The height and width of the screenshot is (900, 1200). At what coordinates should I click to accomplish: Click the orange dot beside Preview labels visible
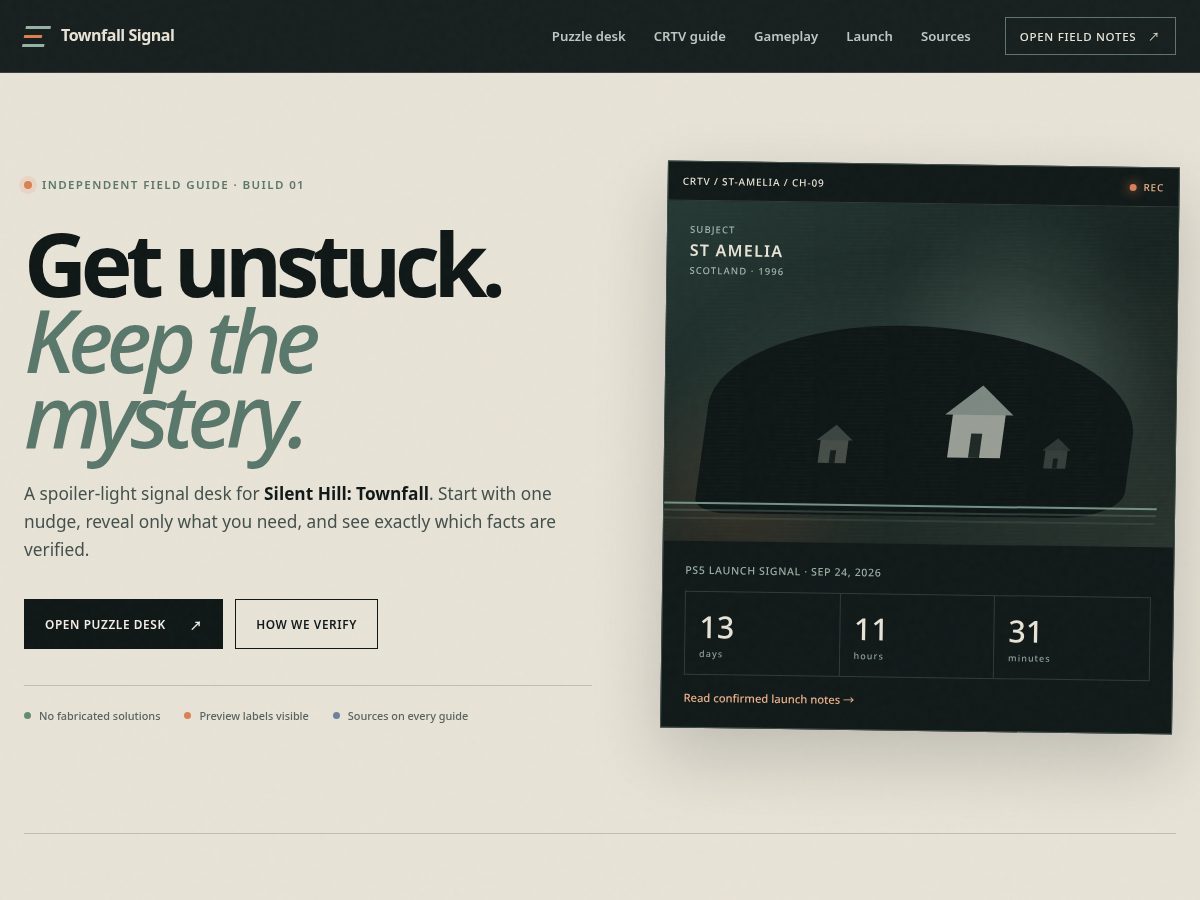[187, 716]
